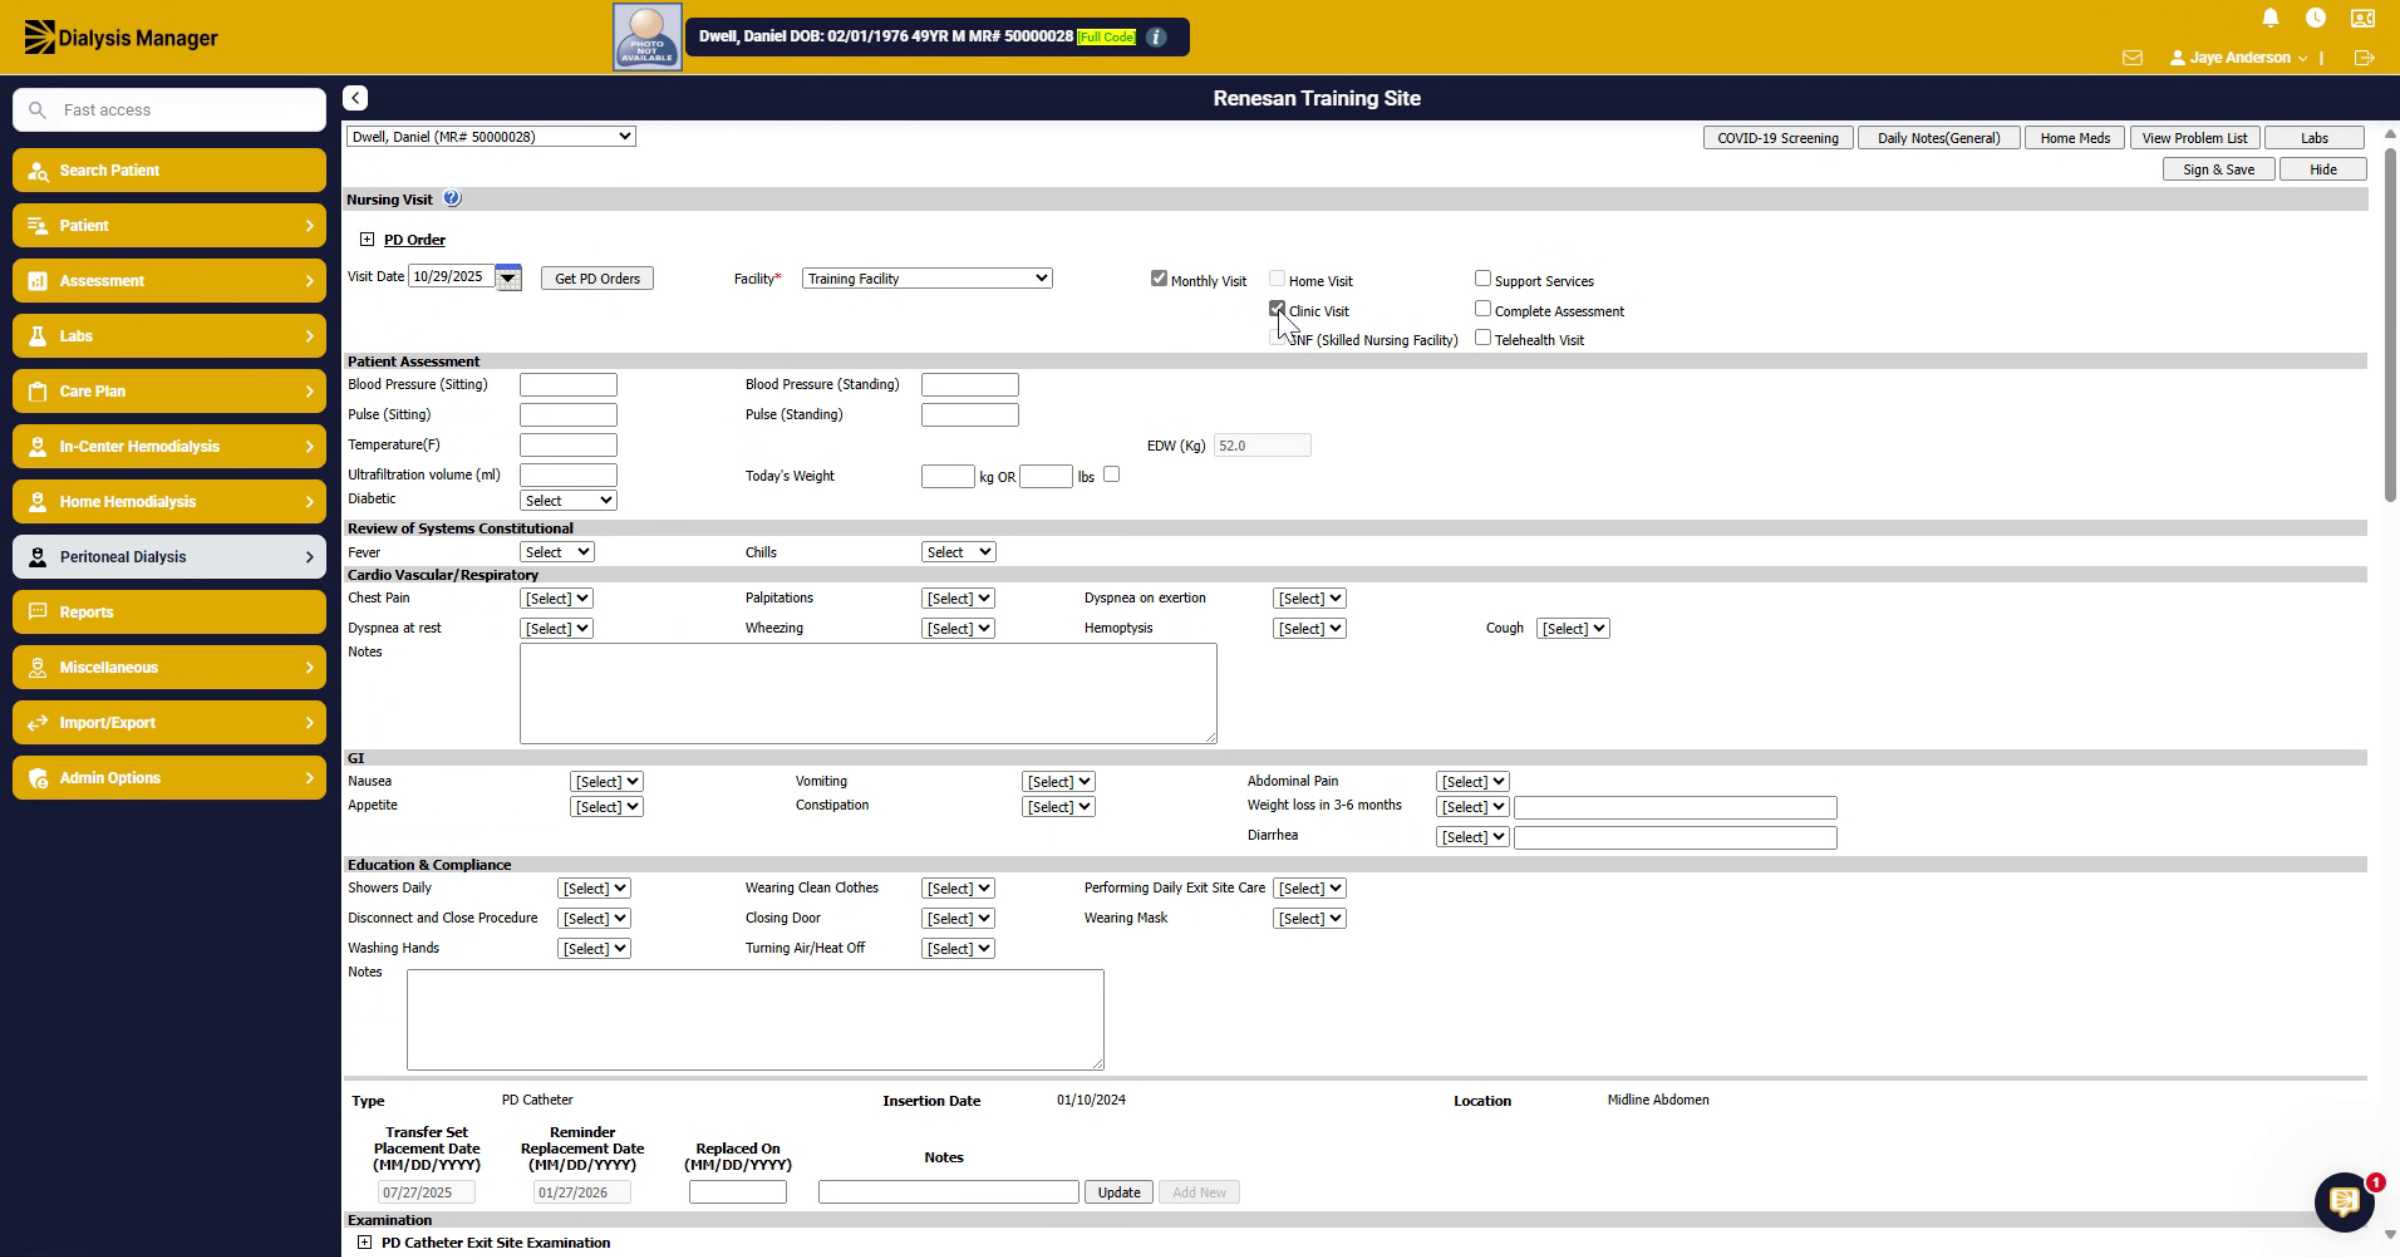Open the Care Plan sidebar menu

(x=169, y=391)
